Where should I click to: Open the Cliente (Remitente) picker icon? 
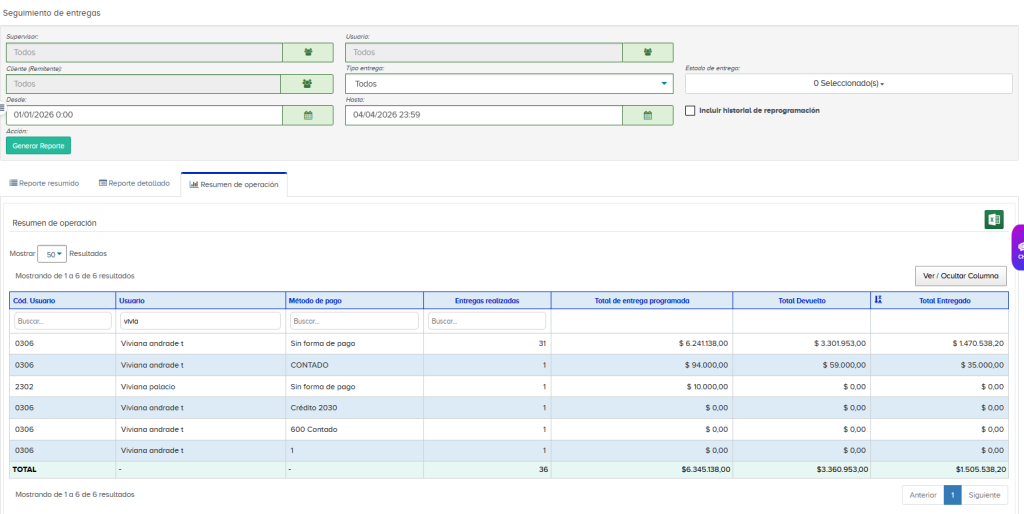pos(307,84)
